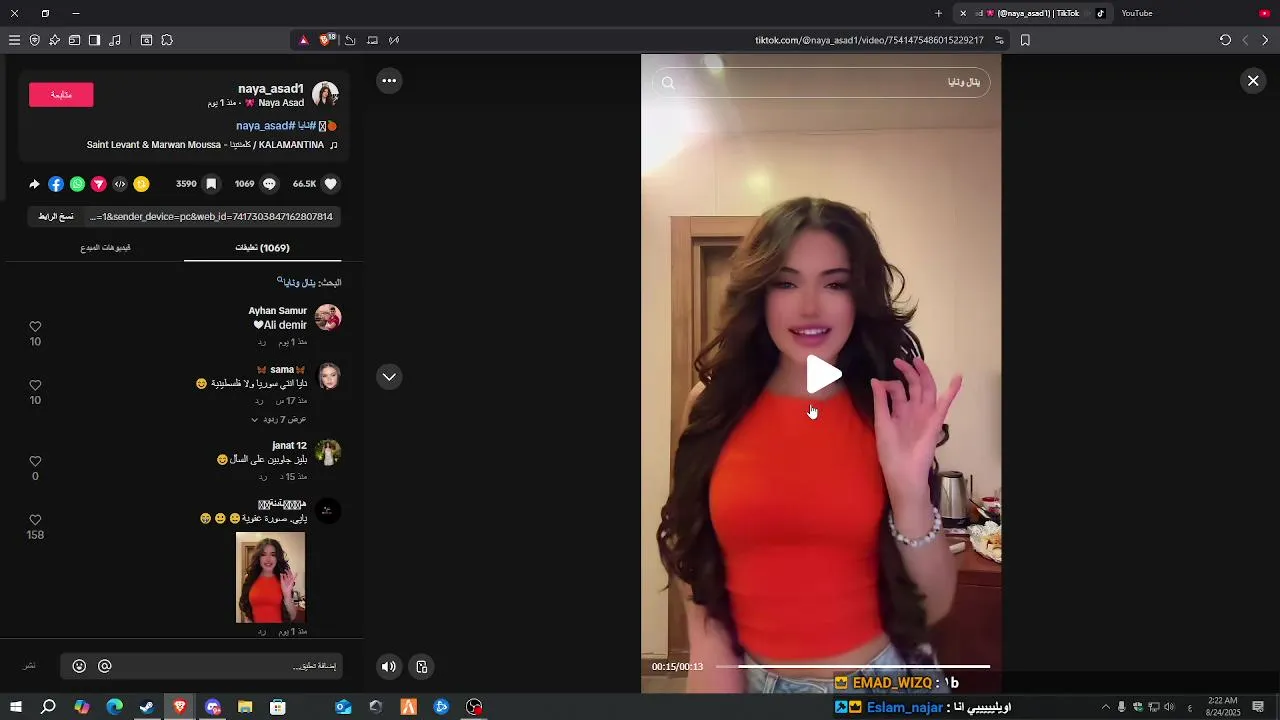Open Steam from the taskbar

point(147,707)
